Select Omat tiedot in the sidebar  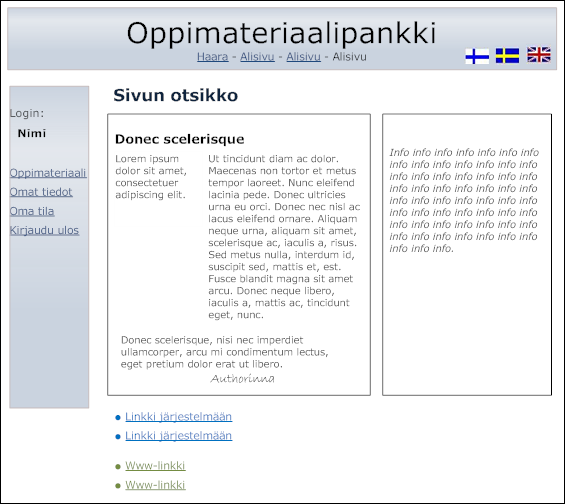[x=41, y=192]
